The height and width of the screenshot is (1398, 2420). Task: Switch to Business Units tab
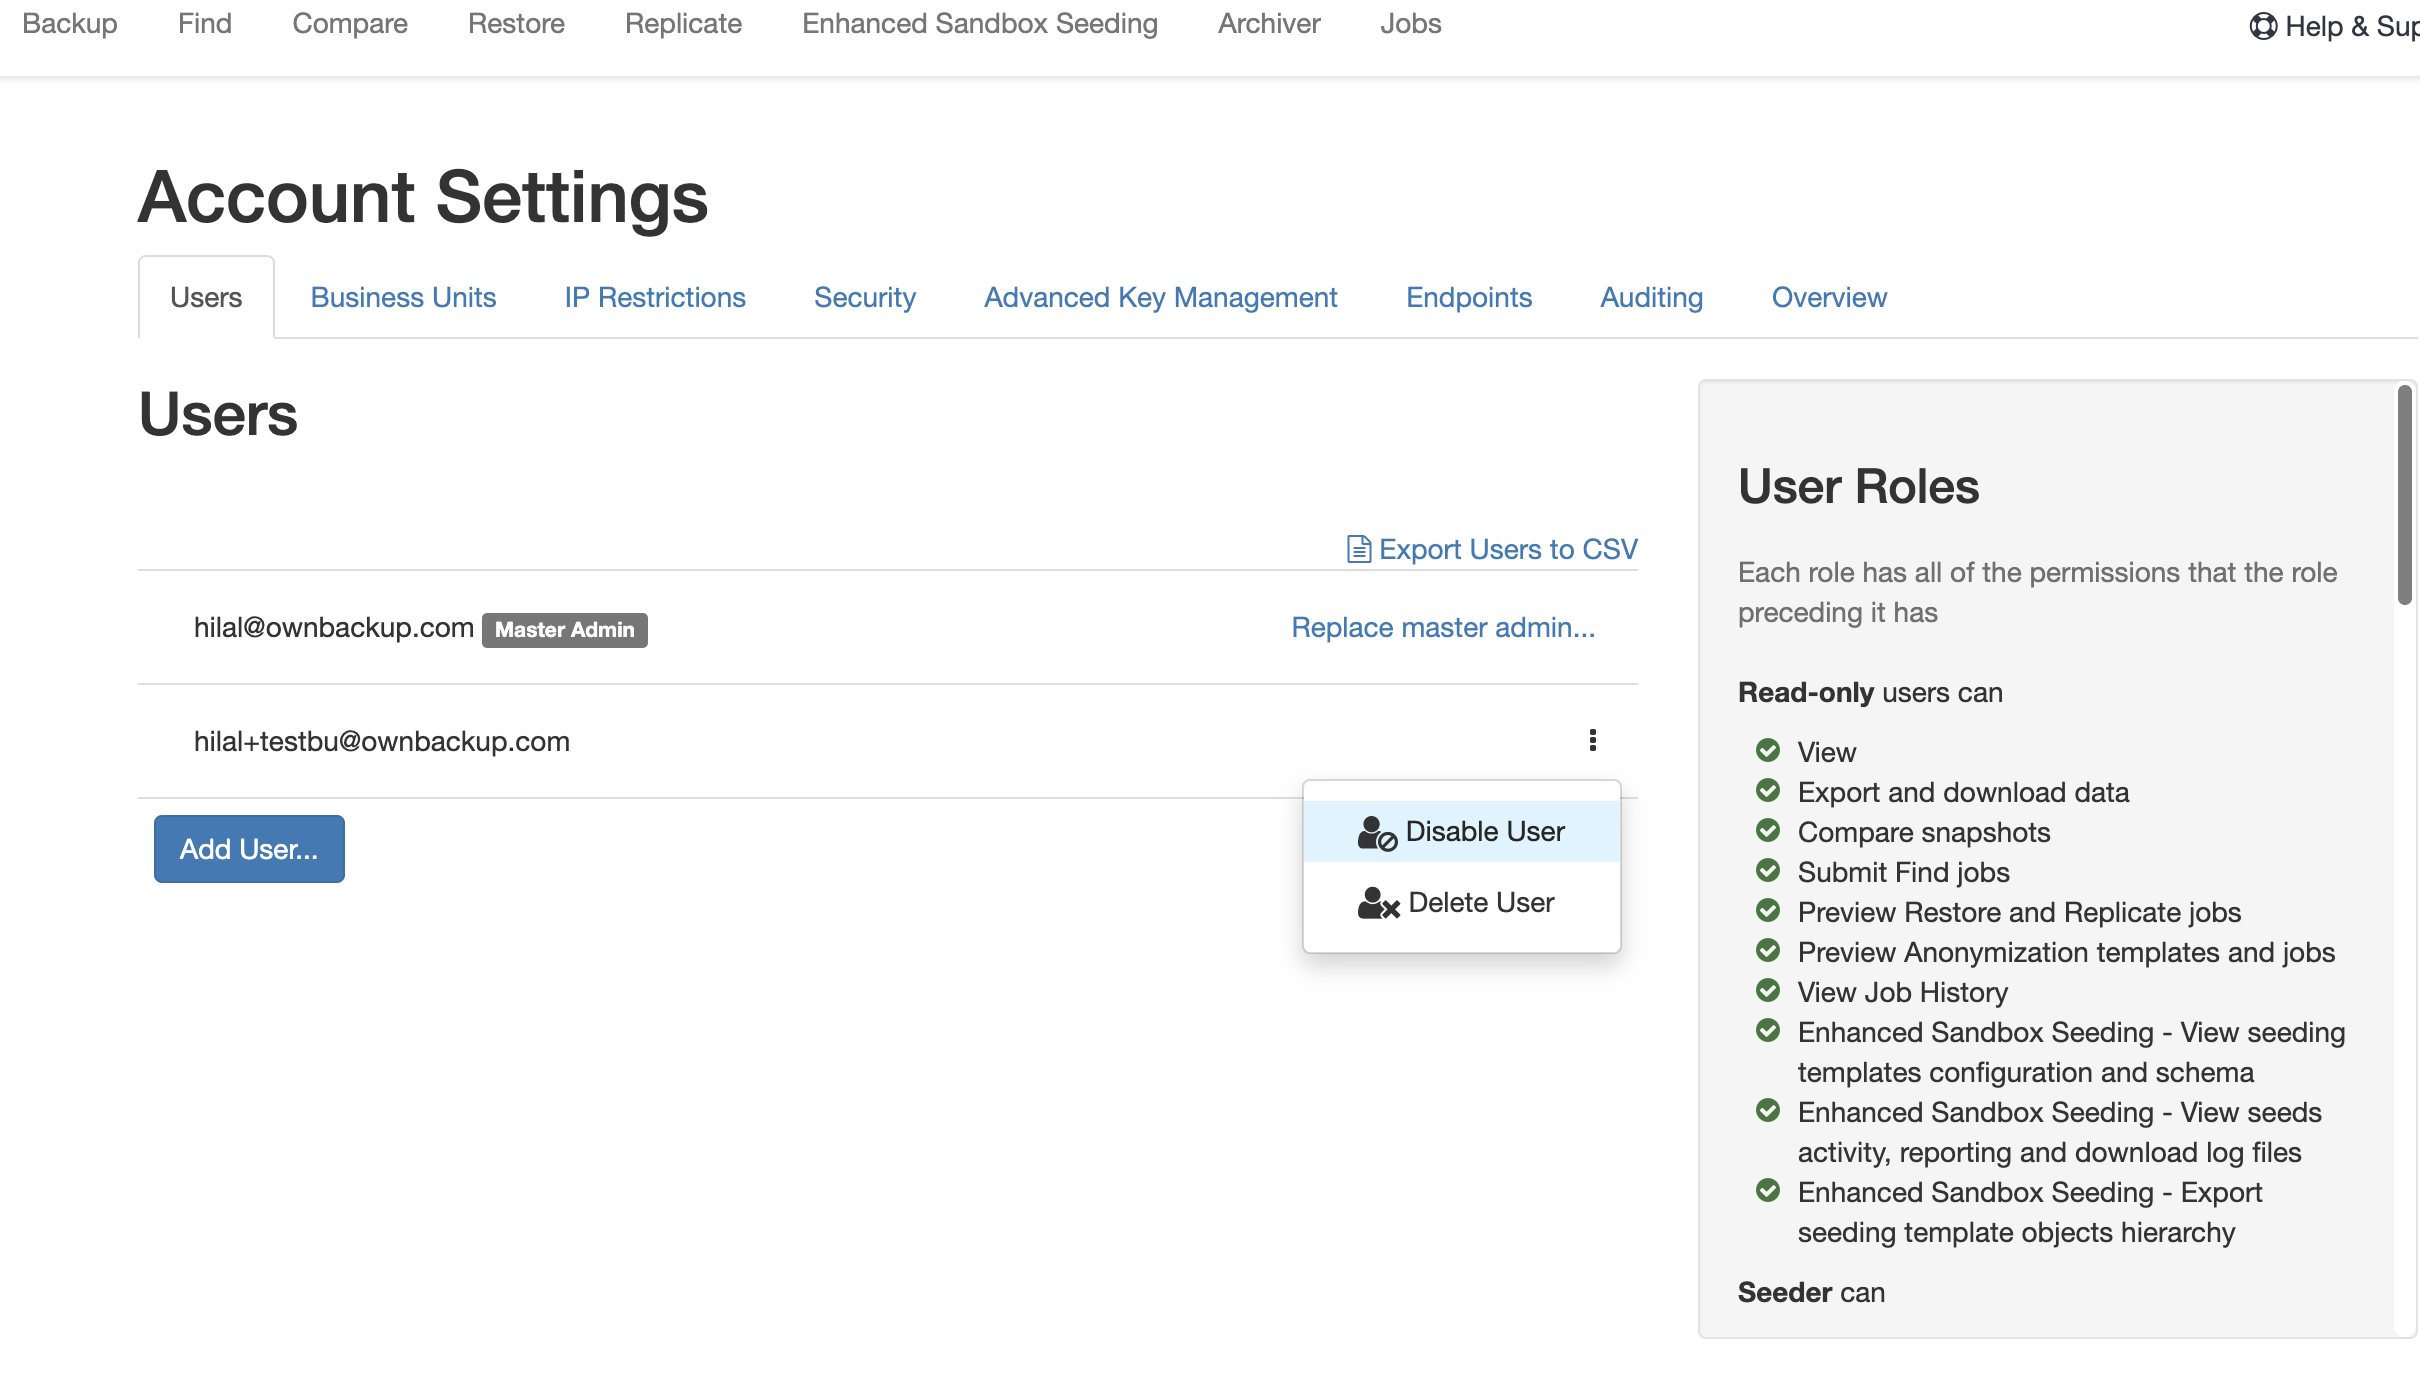pyautogui.click(x=403, y=298)
